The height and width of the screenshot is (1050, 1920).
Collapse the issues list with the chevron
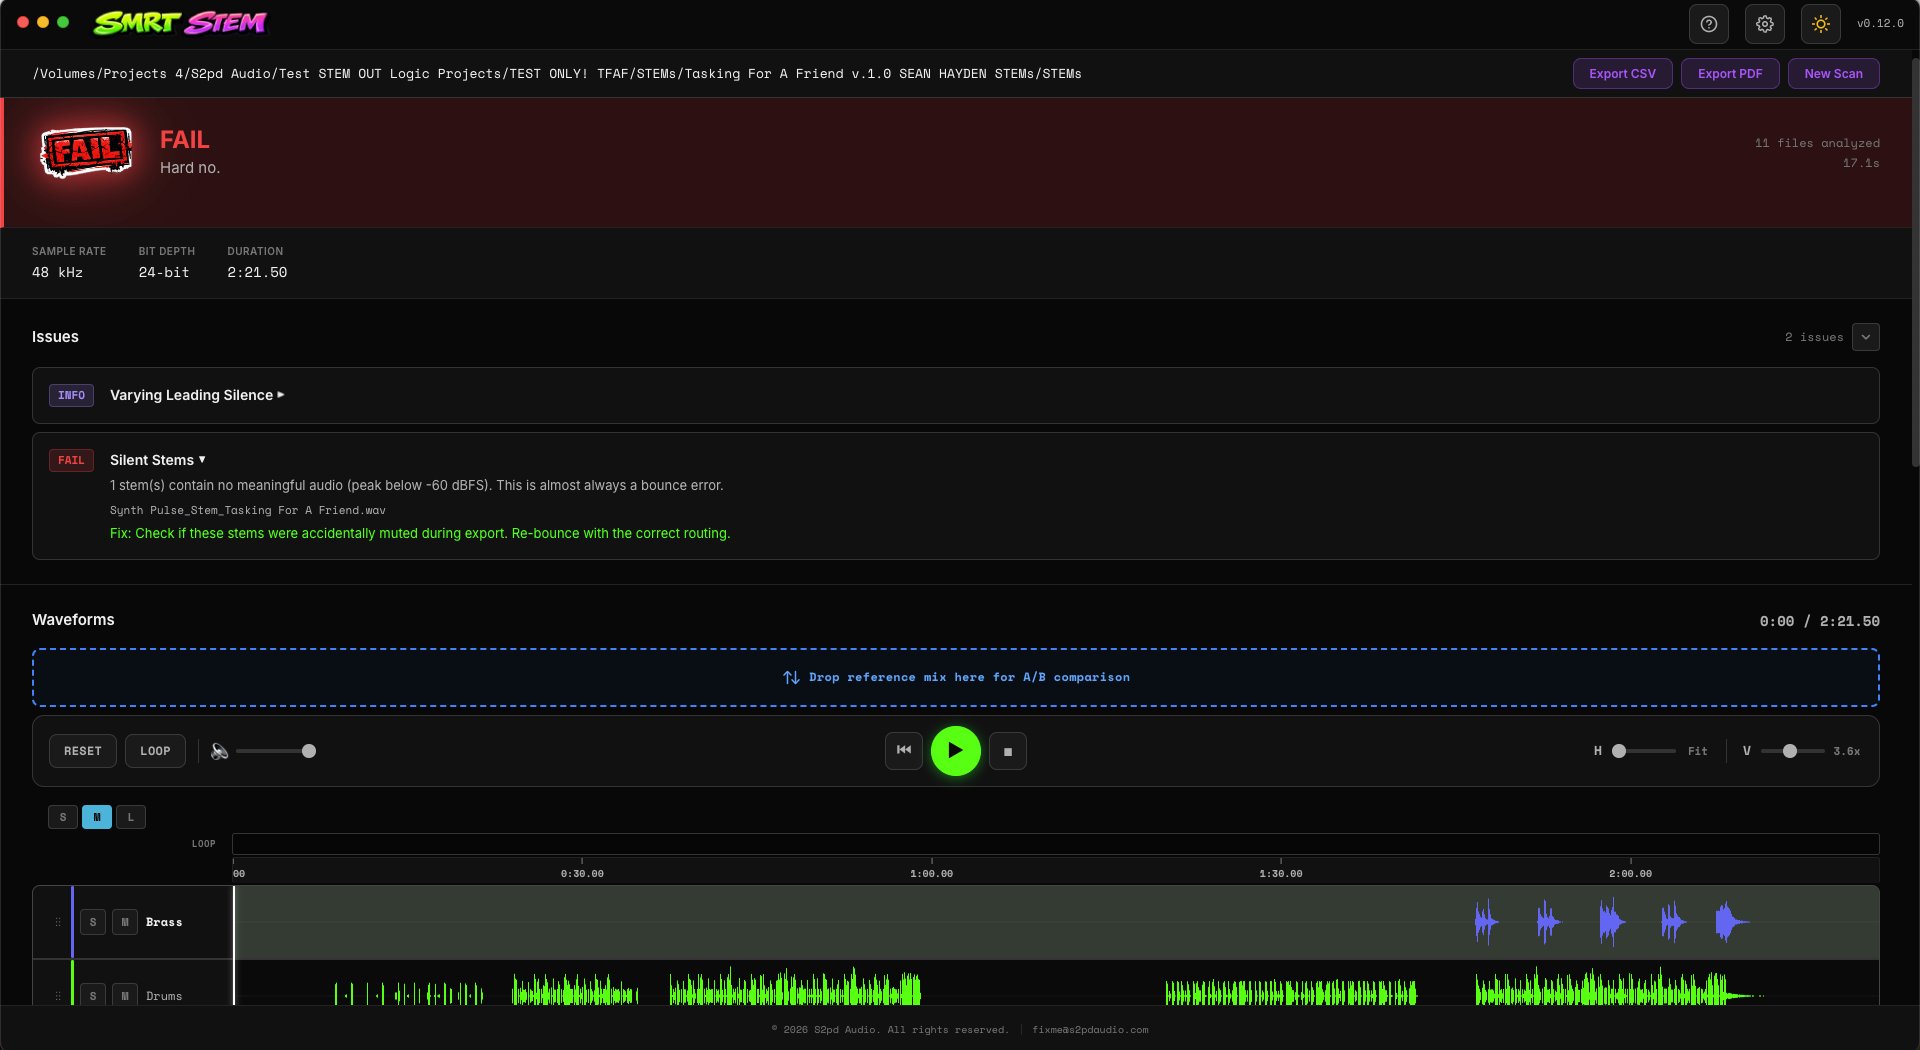[1865, 337]
